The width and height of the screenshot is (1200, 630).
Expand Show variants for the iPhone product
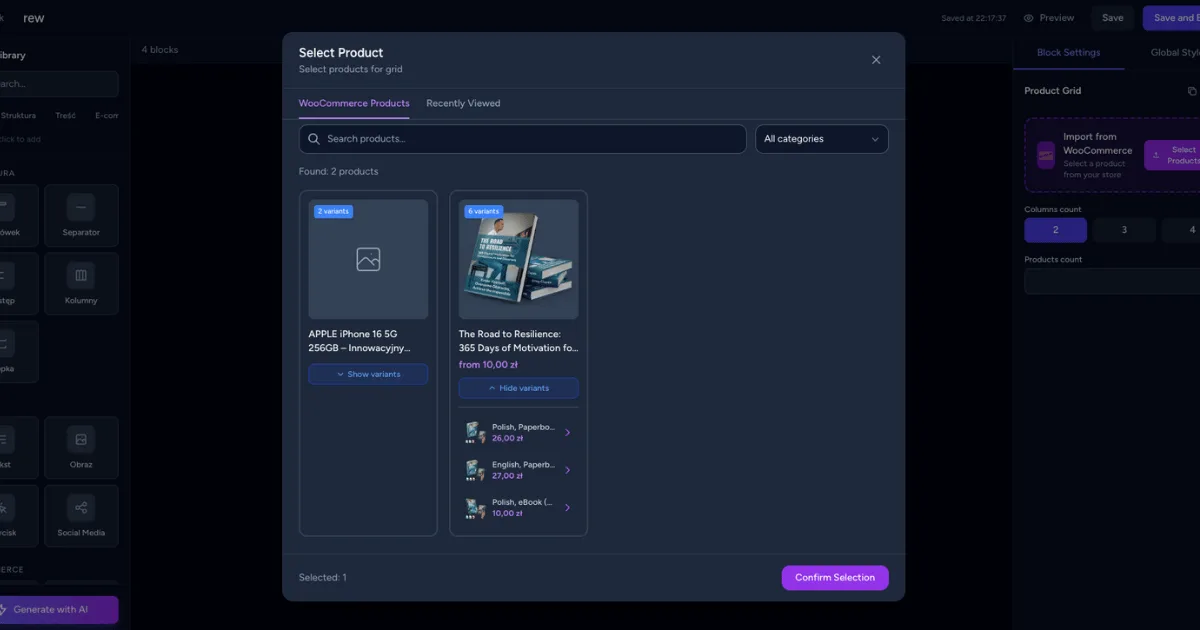click(x=368, y=374)
